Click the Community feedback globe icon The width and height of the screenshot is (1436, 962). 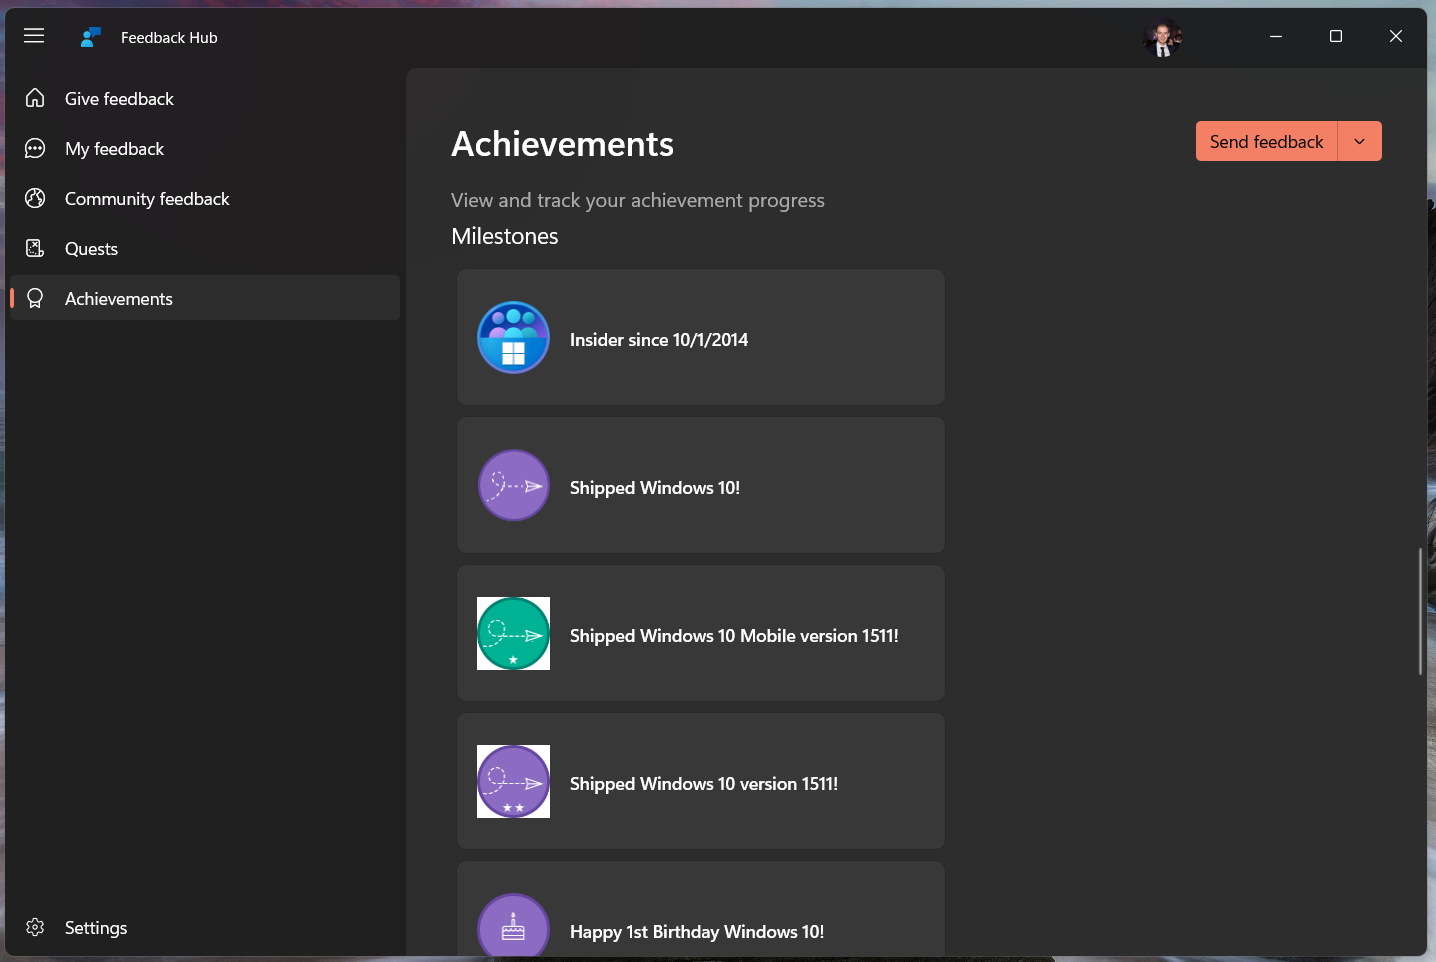pyautogui.click(x=35, y=198)
